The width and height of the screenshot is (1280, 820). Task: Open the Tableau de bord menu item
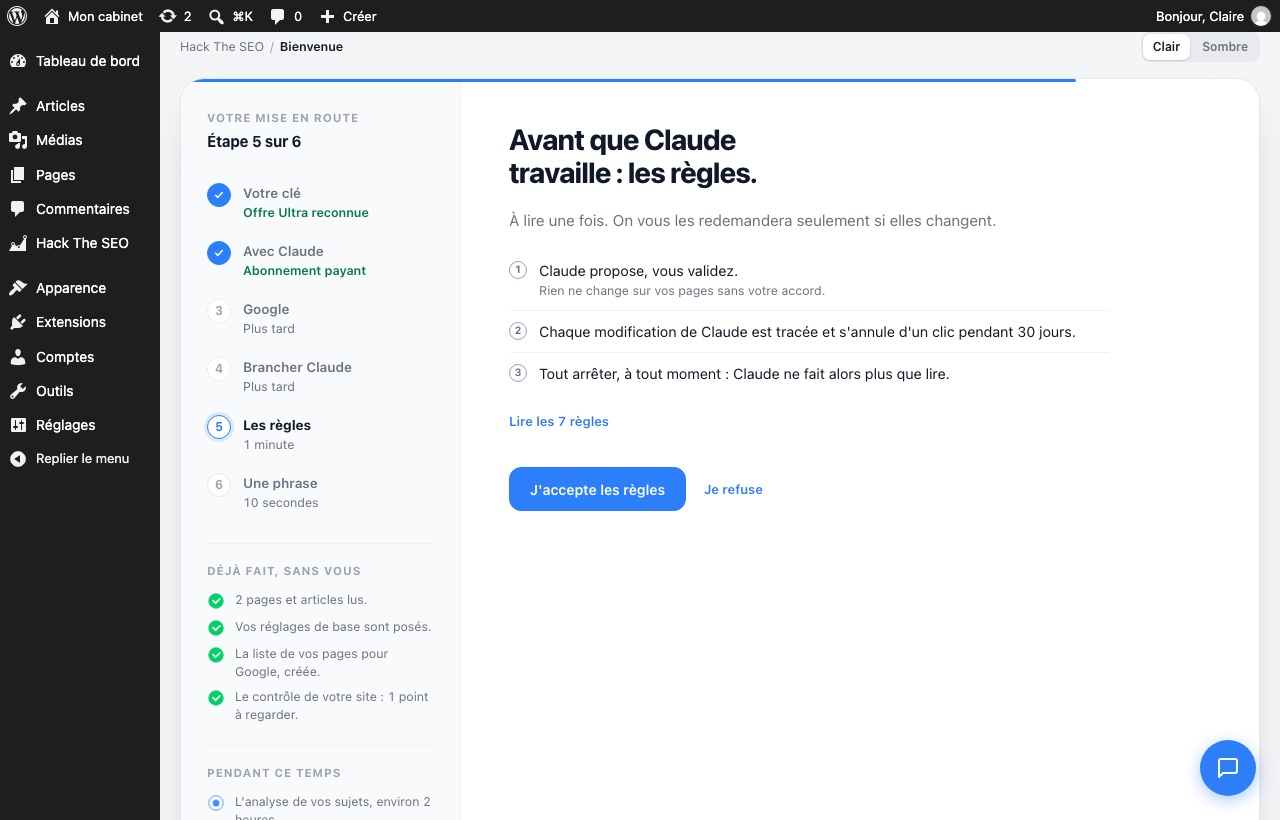(x=80, y=61)
